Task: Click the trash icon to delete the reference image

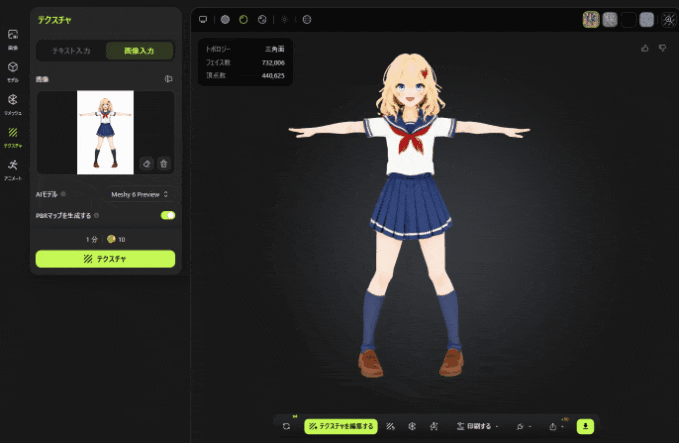Action: pyautogui.click(x=164, y=163)
